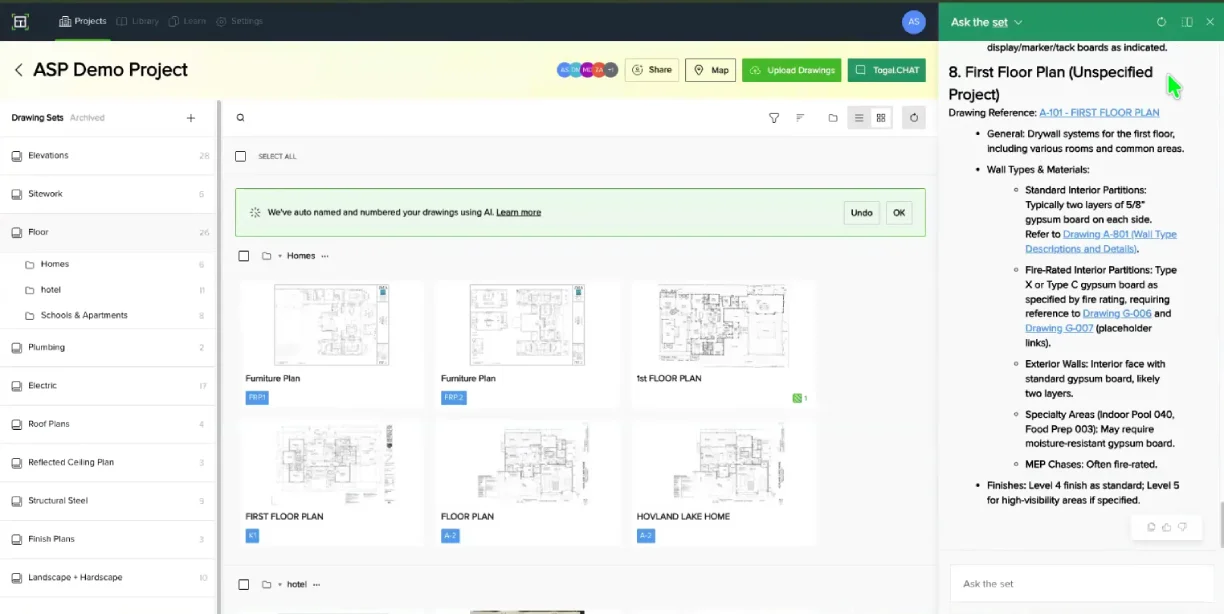Collapse the hotel folder group
Image resolution: width=1224 pixels, height=614 pixels.
[280, 584]
